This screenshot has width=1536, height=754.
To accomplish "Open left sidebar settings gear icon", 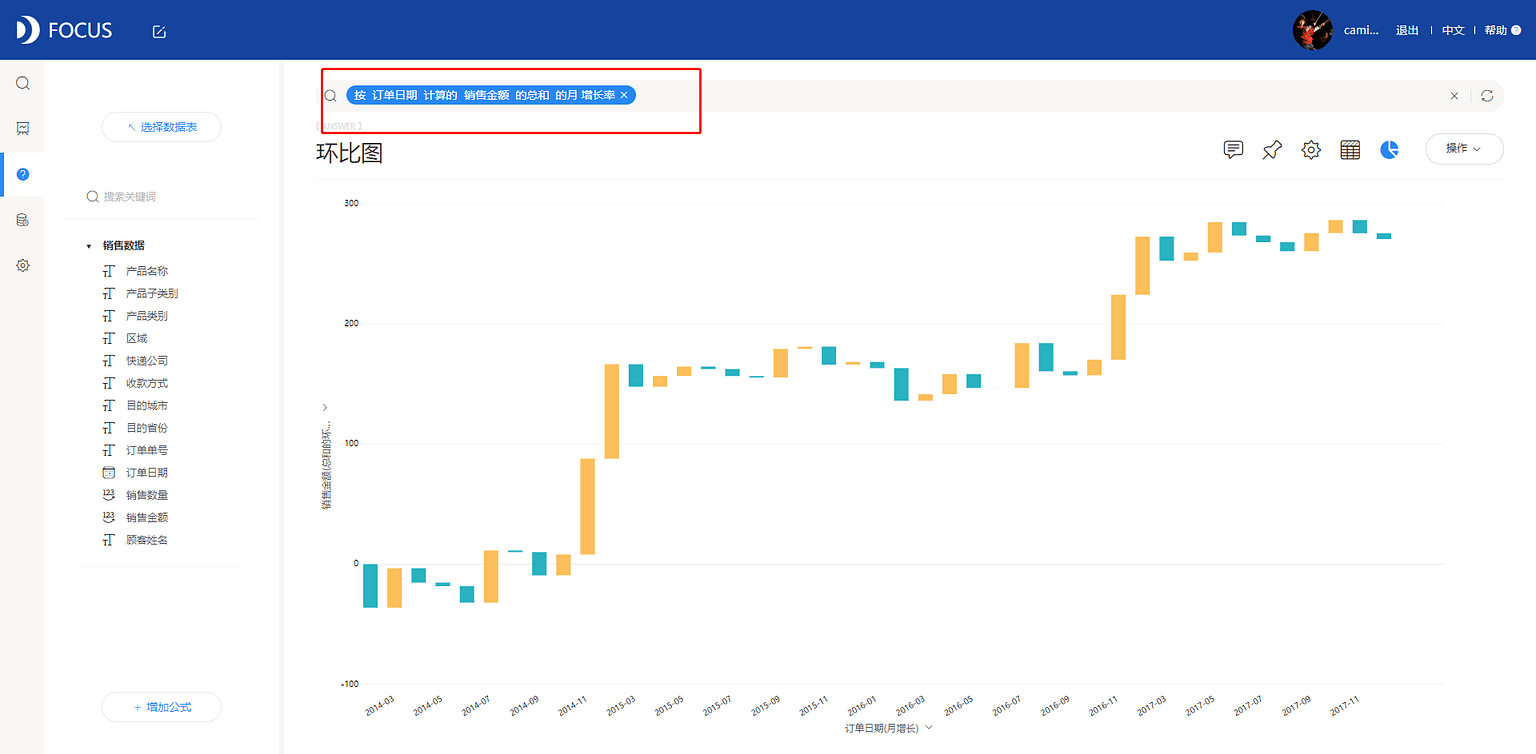I will [22, 265].
